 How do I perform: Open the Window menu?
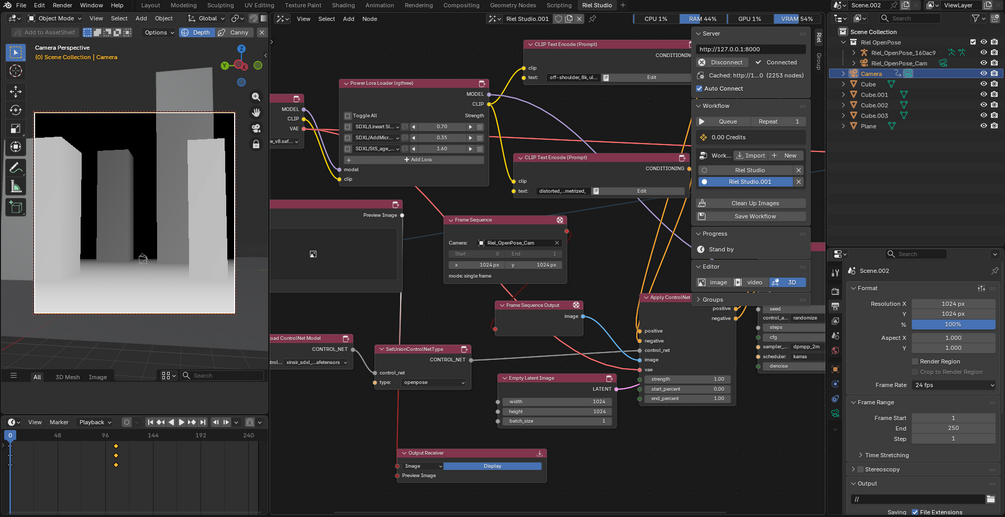click(91, 5)
